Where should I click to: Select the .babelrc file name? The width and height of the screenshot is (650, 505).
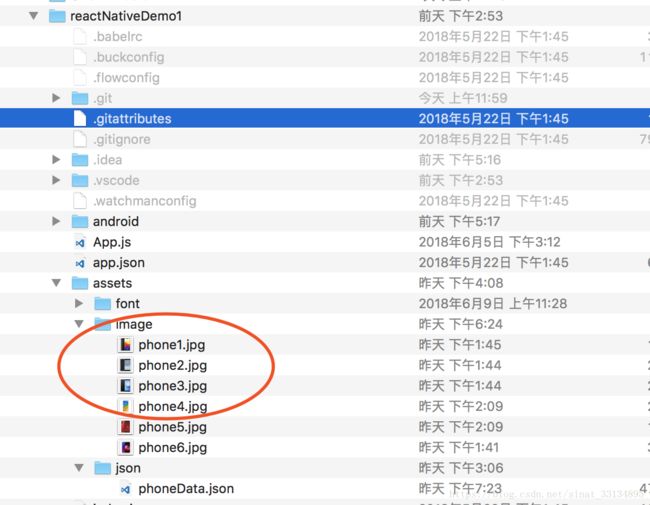118,36
